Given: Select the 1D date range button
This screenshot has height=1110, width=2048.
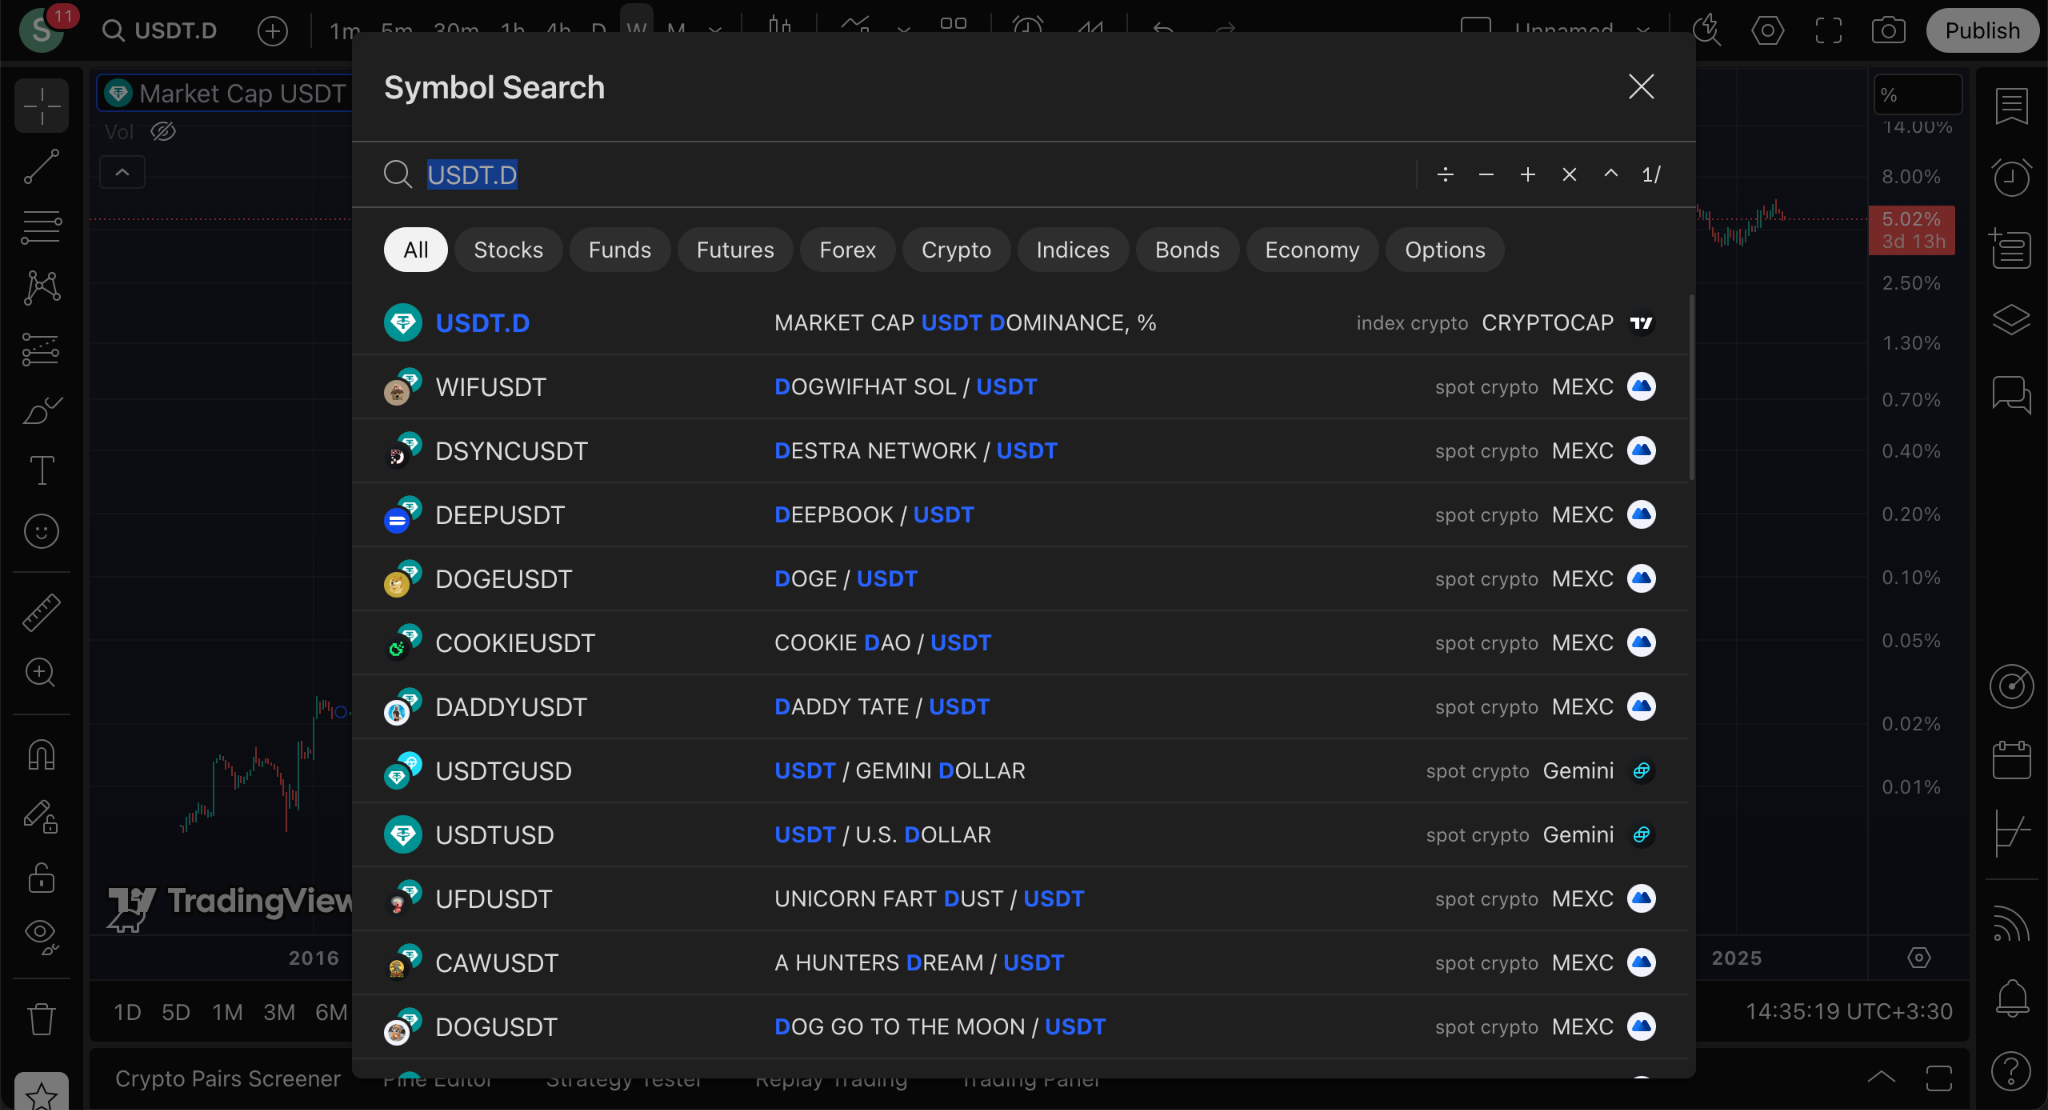Looking at the screenshot, I should [x=127, y=1012].
